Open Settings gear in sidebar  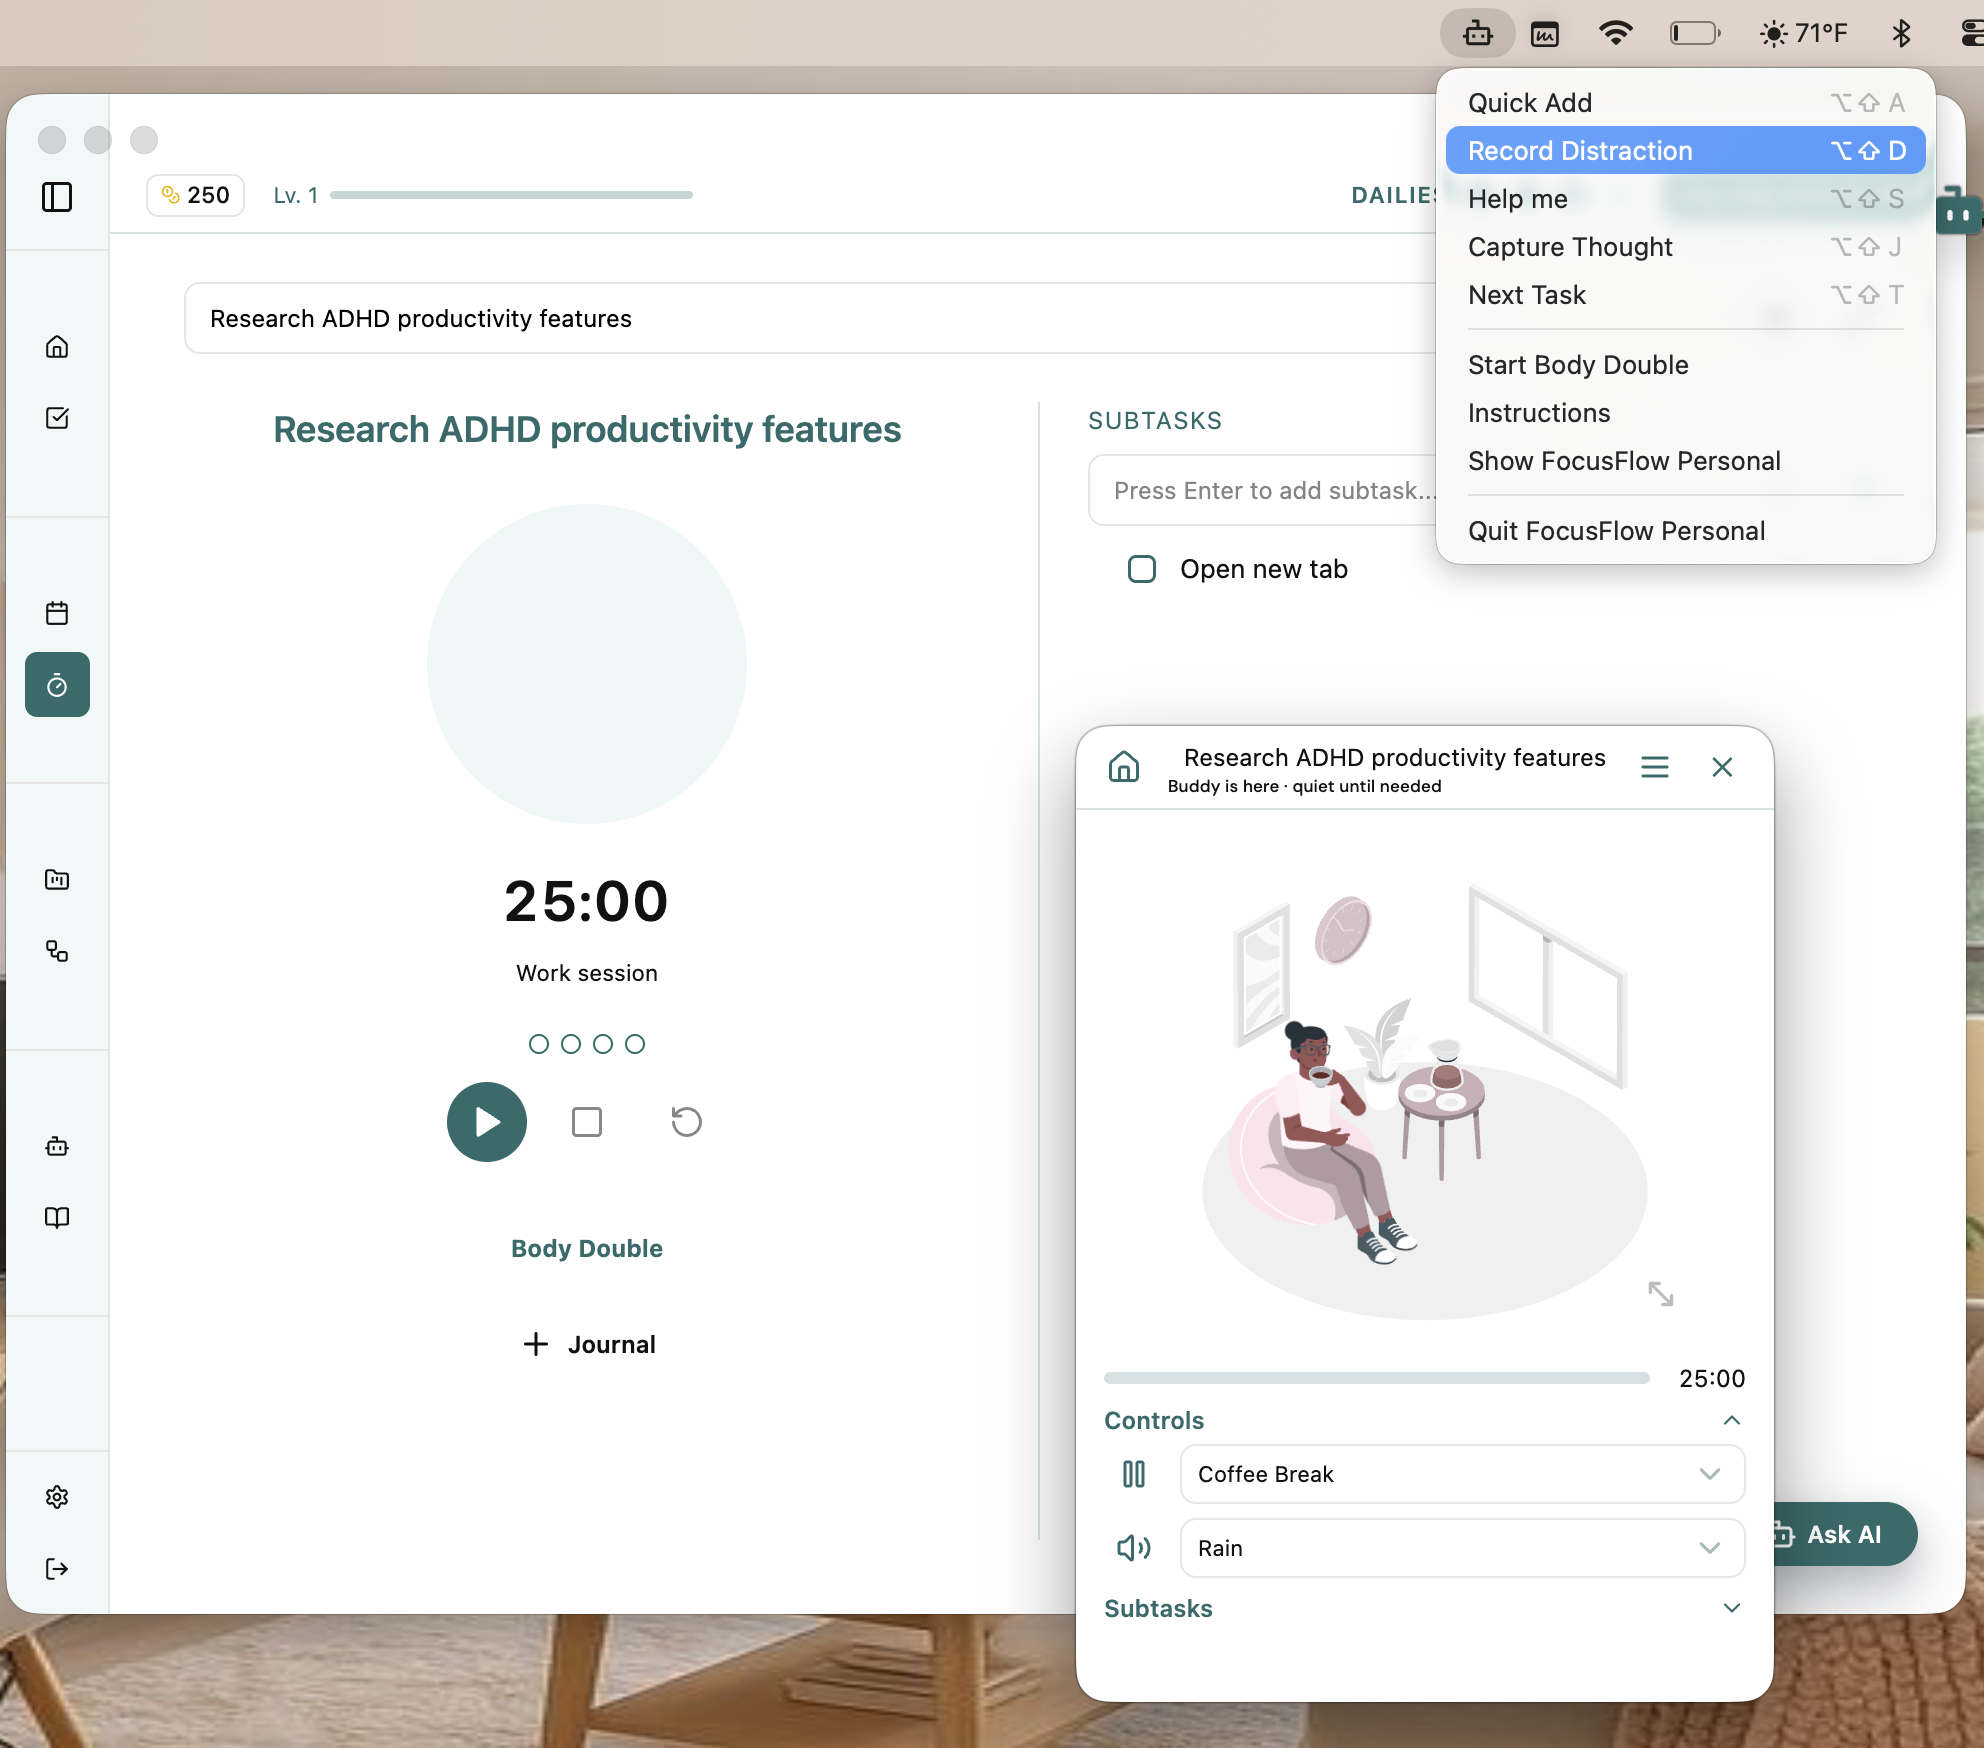click(57, 1497)
